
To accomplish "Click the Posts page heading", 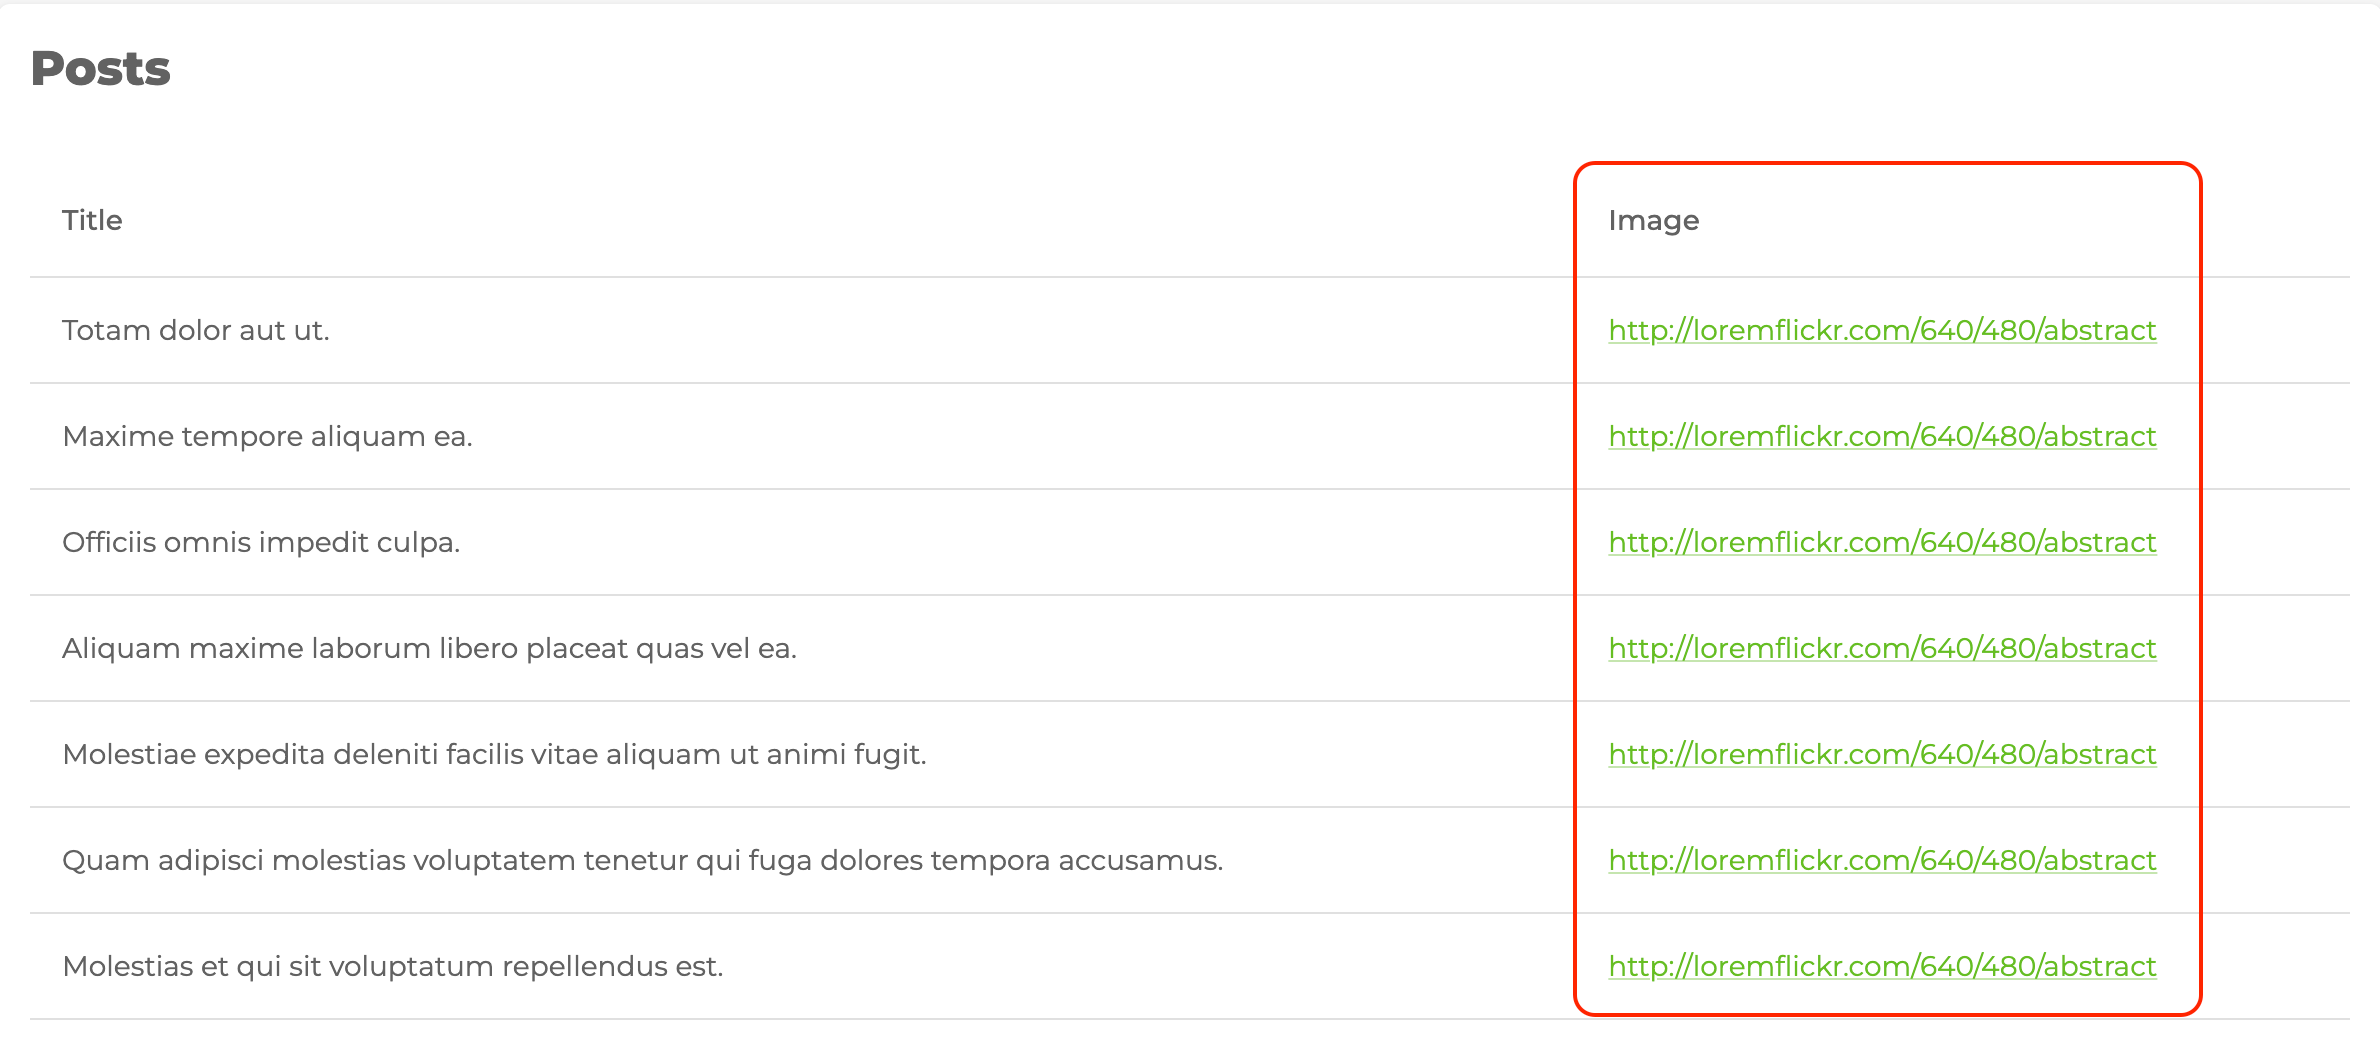I will (x=101, y=68).
